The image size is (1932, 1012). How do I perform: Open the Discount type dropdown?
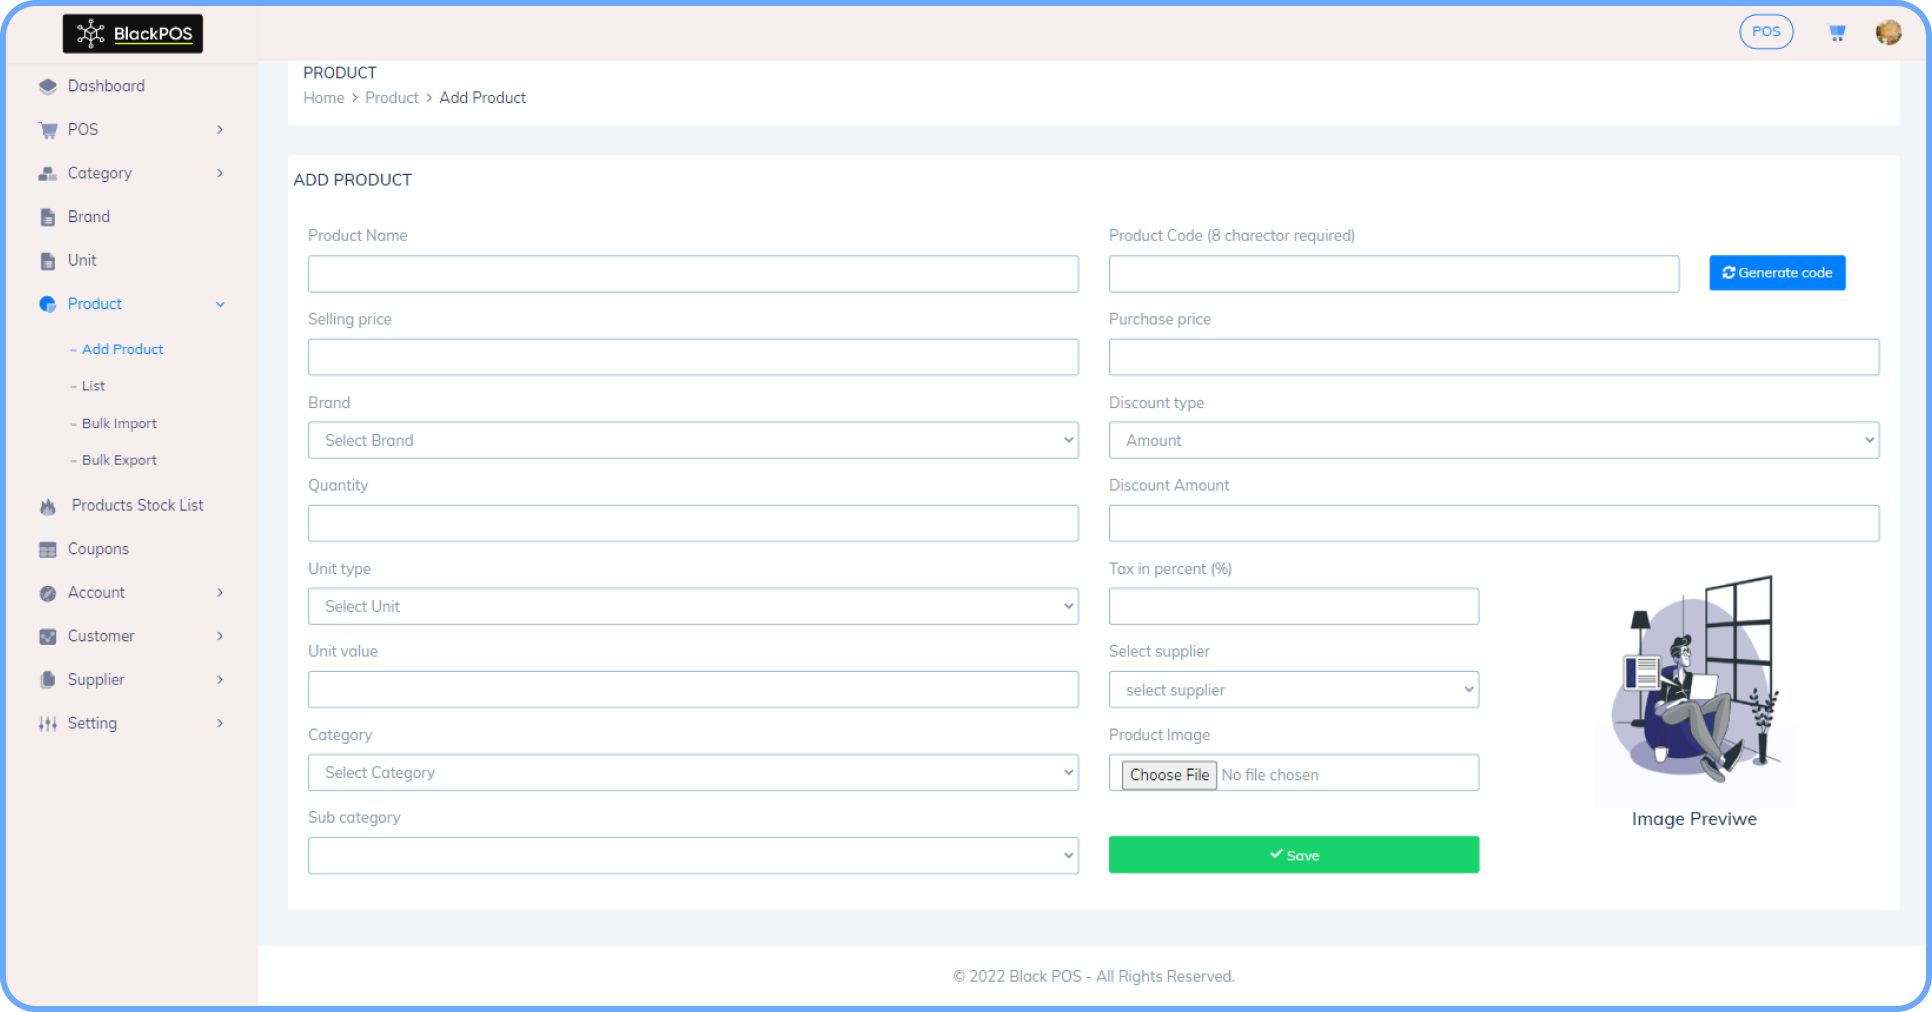(1493, 440)
